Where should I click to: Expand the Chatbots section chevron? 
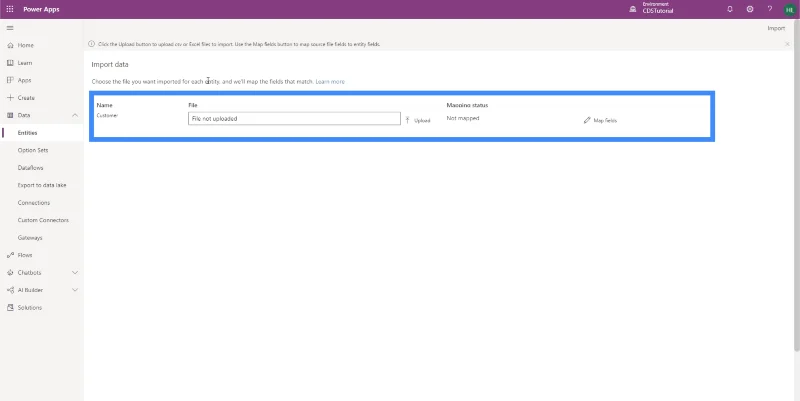click(x=74, y=272)
